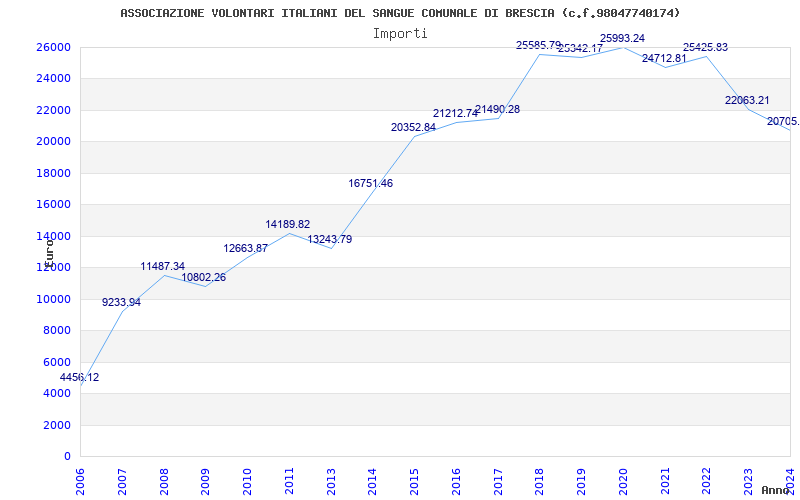The width and height of the screenshot is (800, 500).
Task: Click the Anno axis title
Action: pos(775,490)
